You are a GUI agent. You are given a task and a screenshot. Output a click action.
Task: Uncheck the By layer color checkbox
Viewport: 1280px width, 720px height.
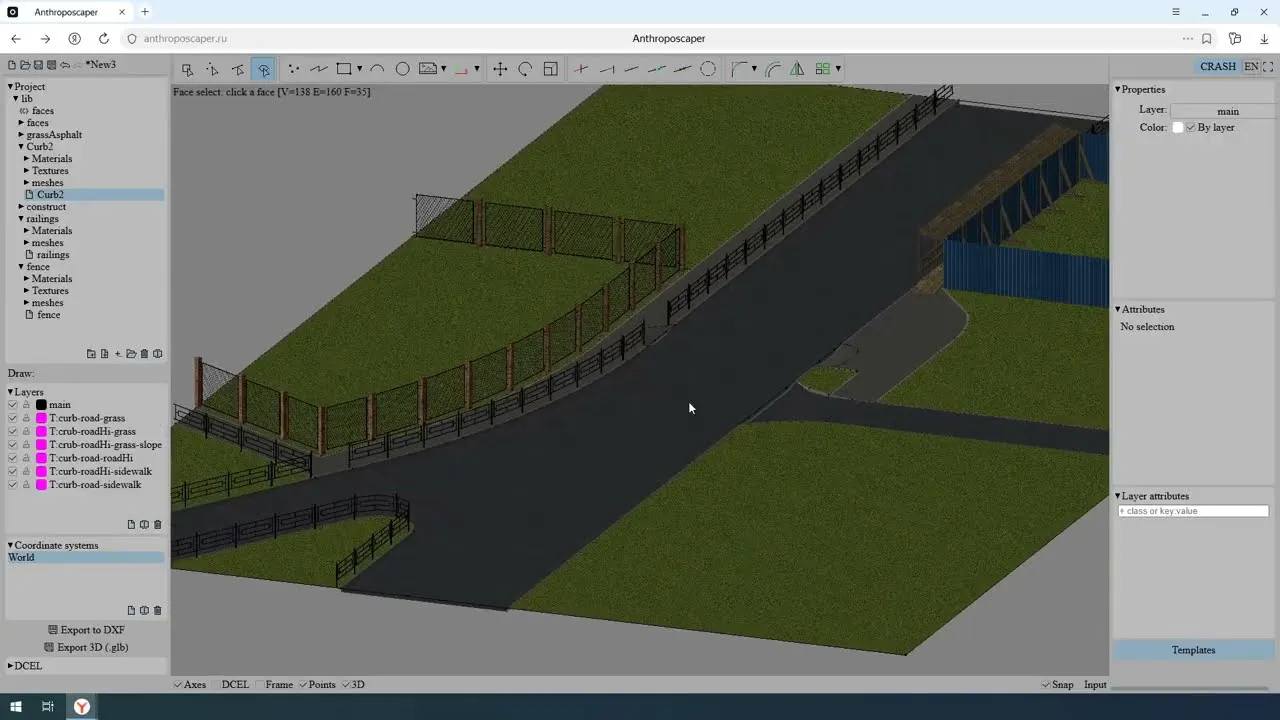tap(1191, 128)
